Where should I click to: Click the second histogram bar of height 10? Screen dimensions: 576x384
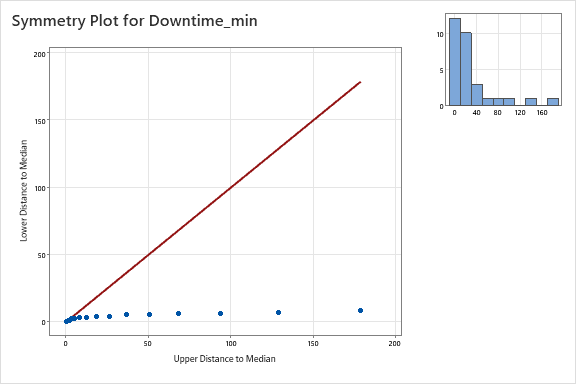[x=466, y=69]
